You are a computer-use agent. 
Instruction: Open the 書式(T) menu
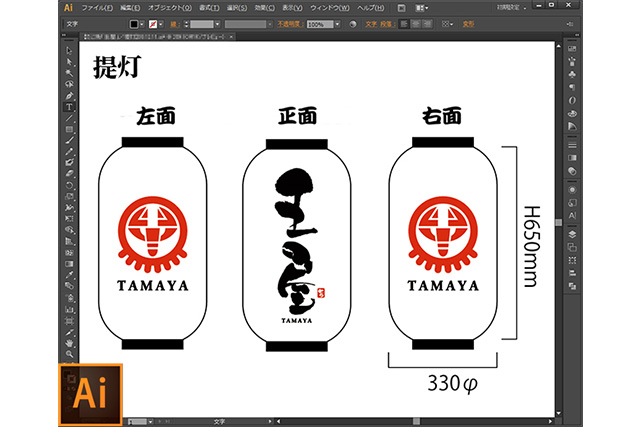209,8
